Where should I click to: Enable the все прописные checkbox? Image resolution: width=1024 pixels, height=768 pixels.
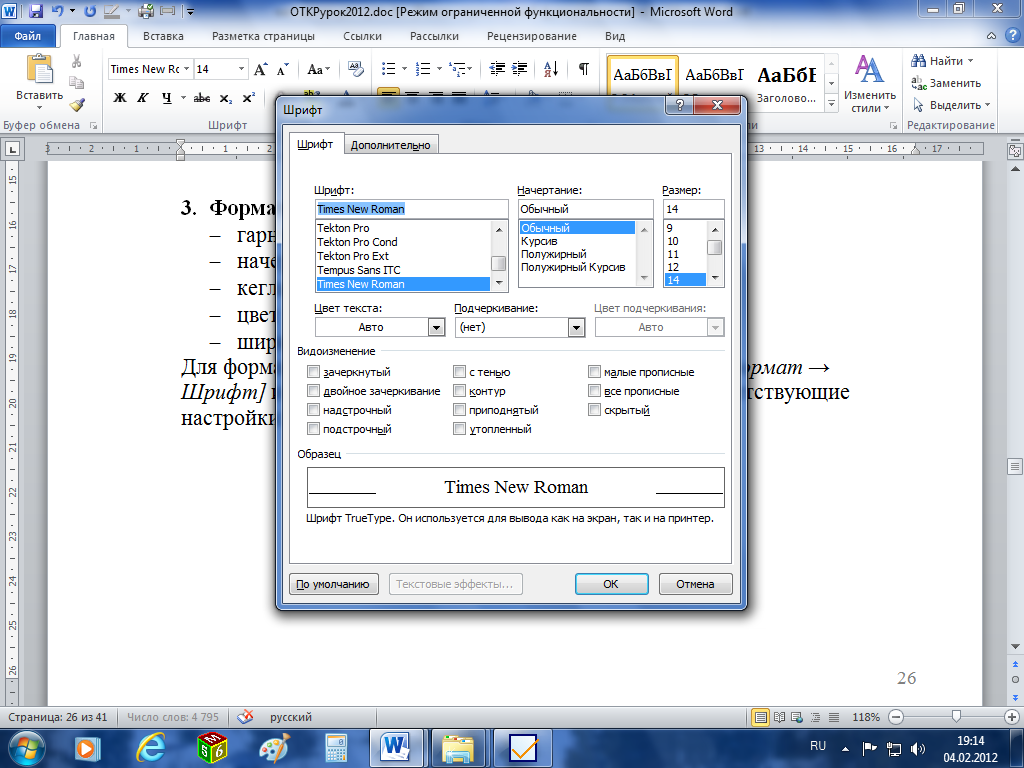[594, 391]
